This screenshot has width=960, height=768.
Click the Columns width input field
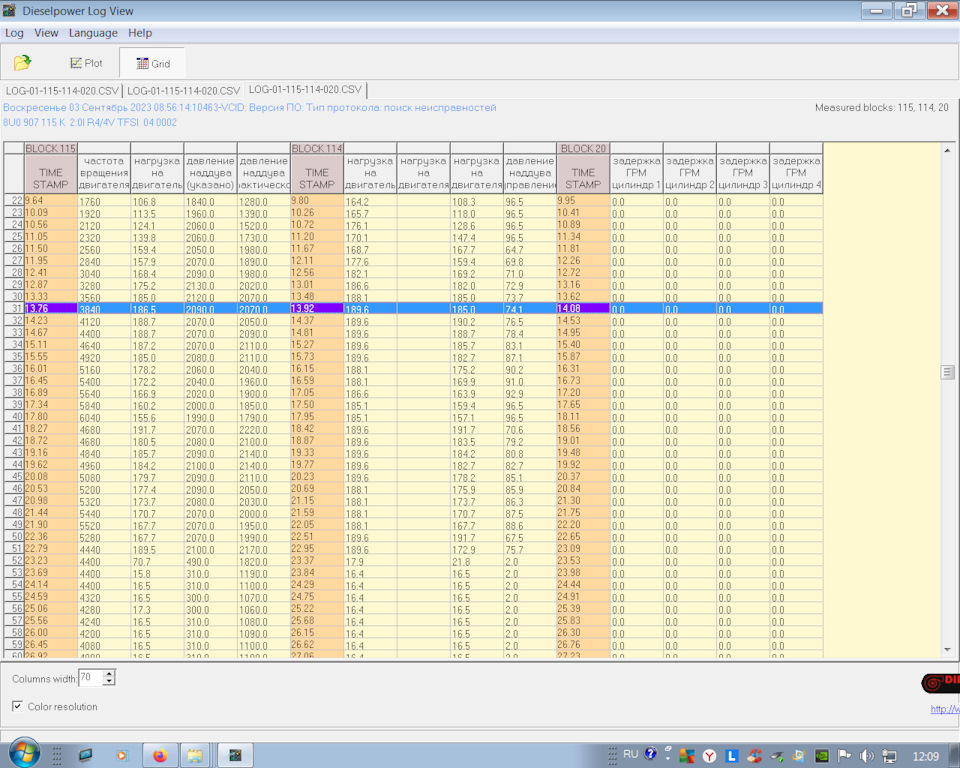tap(90, 678)
